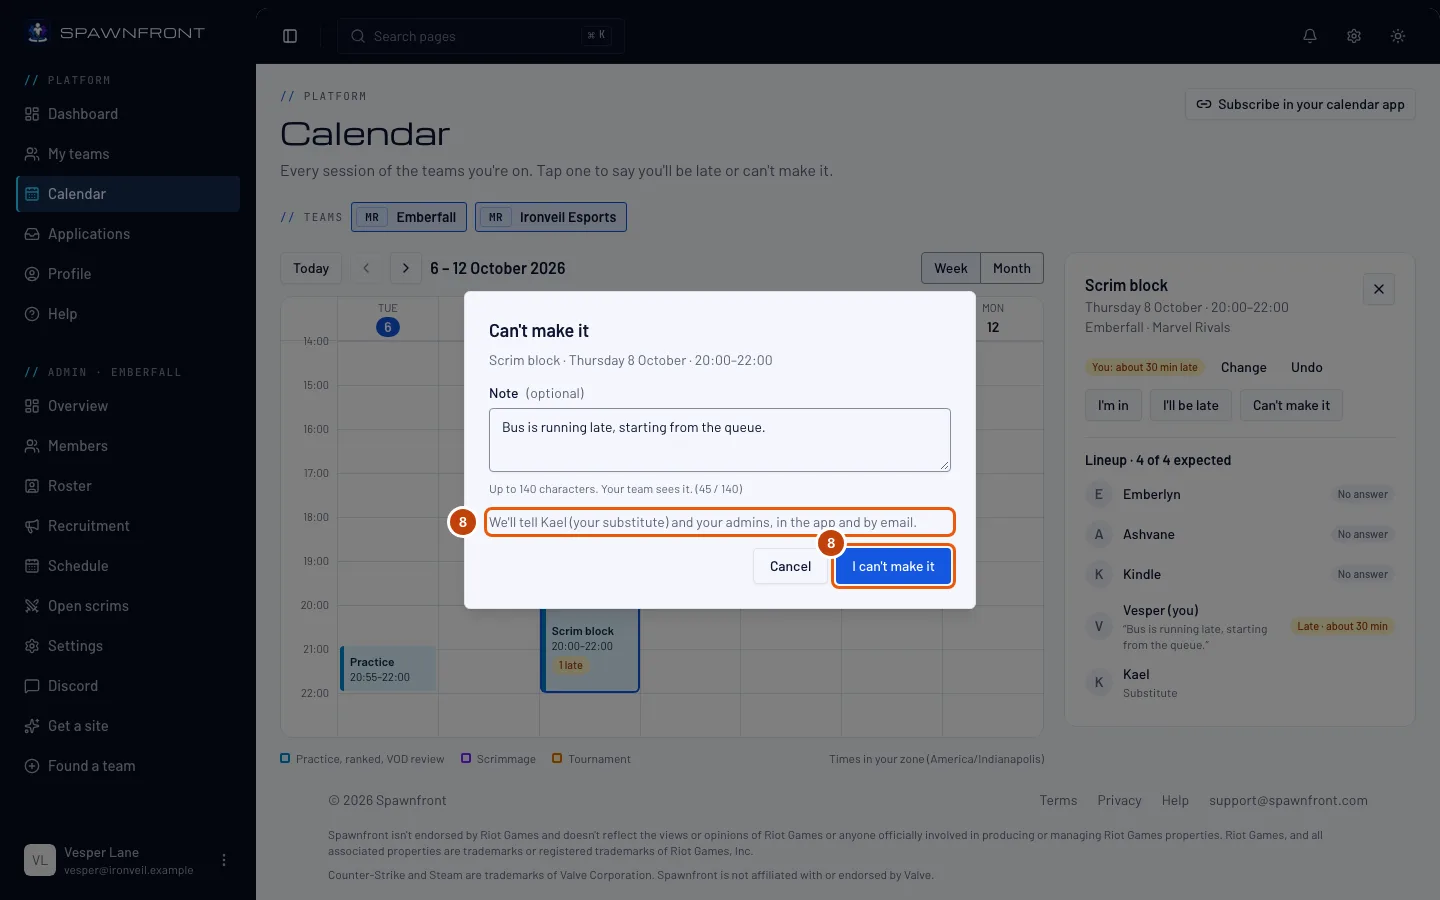Open My teams in the sidebar
The image size is (1440, 900).
128,154
